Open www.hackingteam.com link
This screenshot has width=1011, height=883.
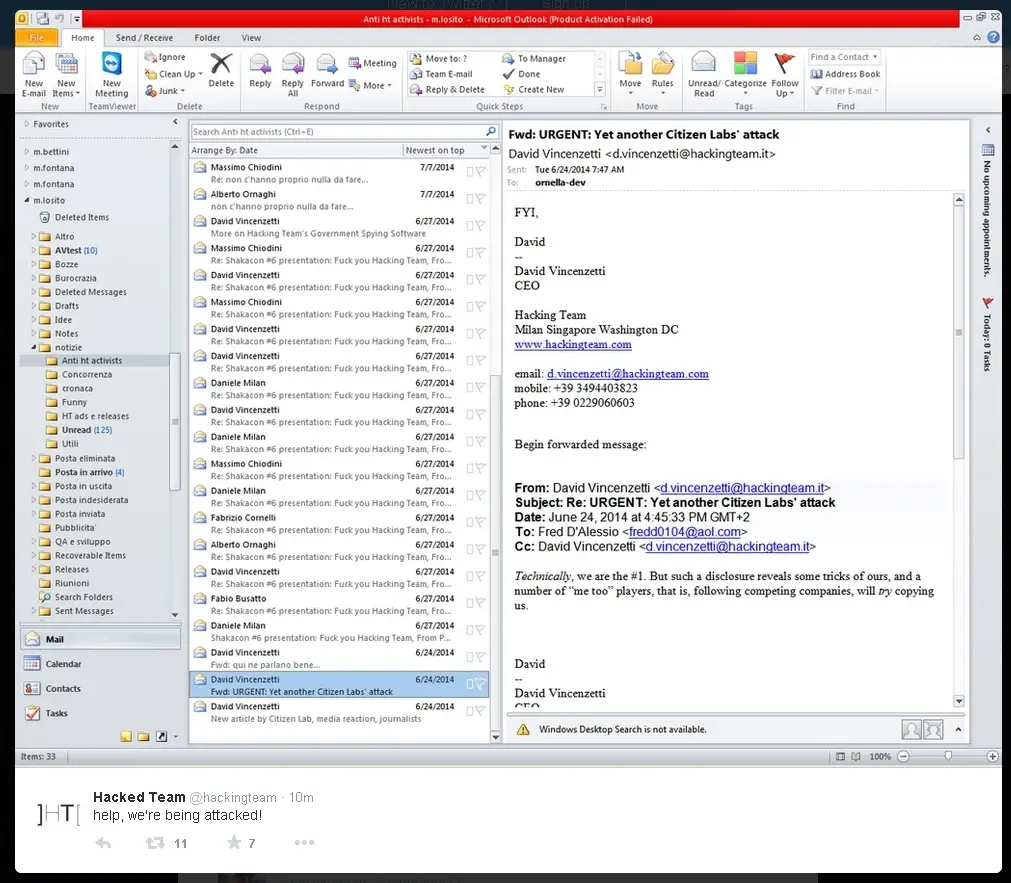coord(573,344)
